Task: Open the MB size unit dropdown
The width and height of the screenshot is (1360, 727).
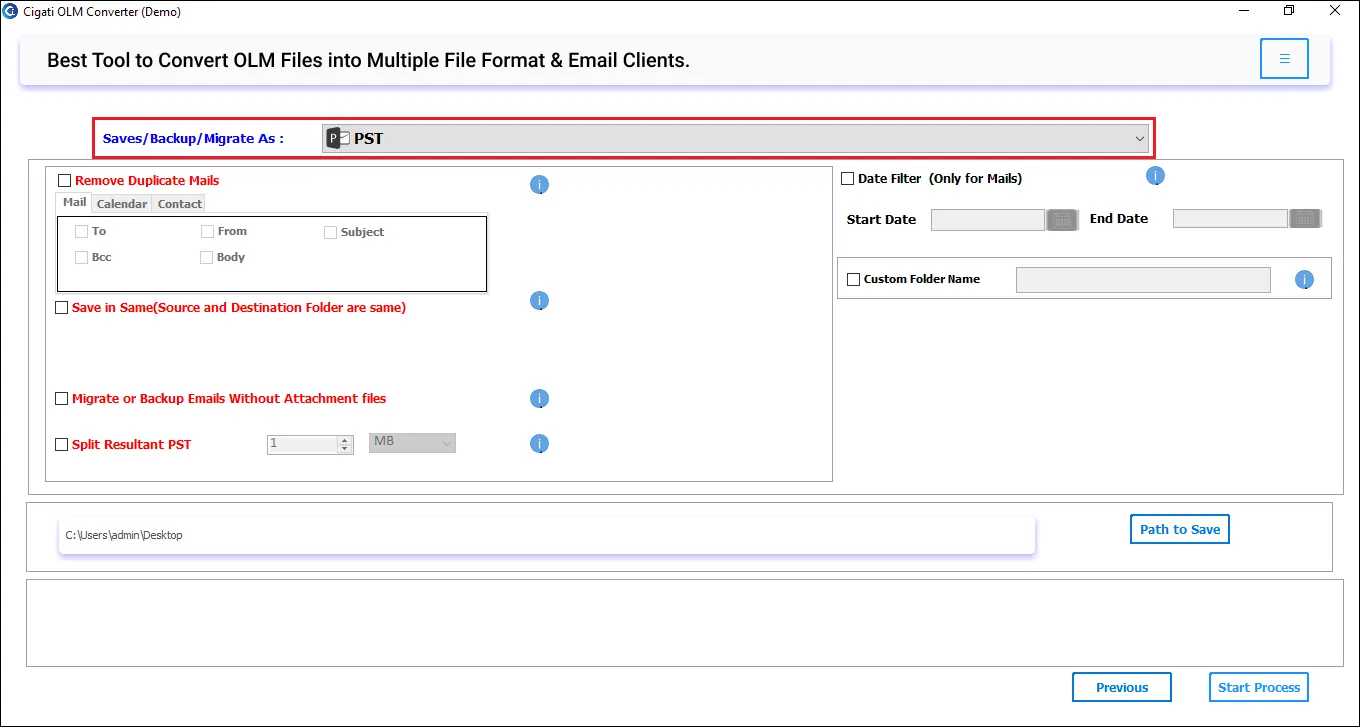Action: (x=412, y=442)
